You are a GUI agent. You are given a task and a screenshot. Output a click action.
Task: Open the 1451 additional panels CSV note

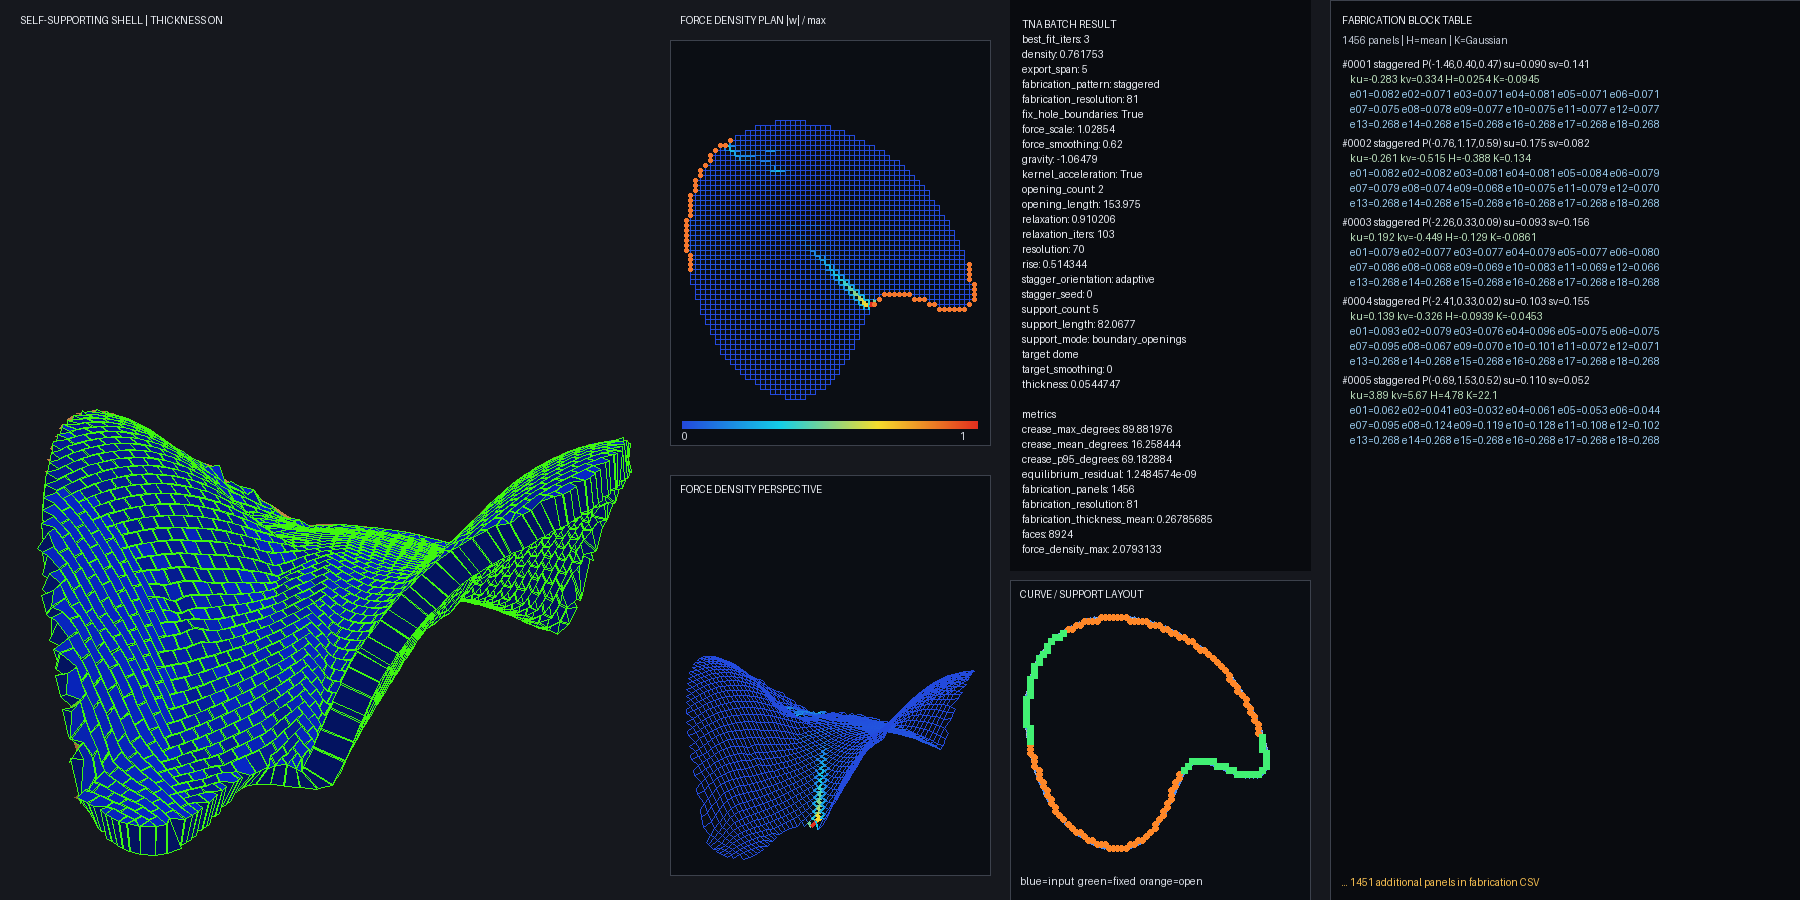pos(1441,882)
